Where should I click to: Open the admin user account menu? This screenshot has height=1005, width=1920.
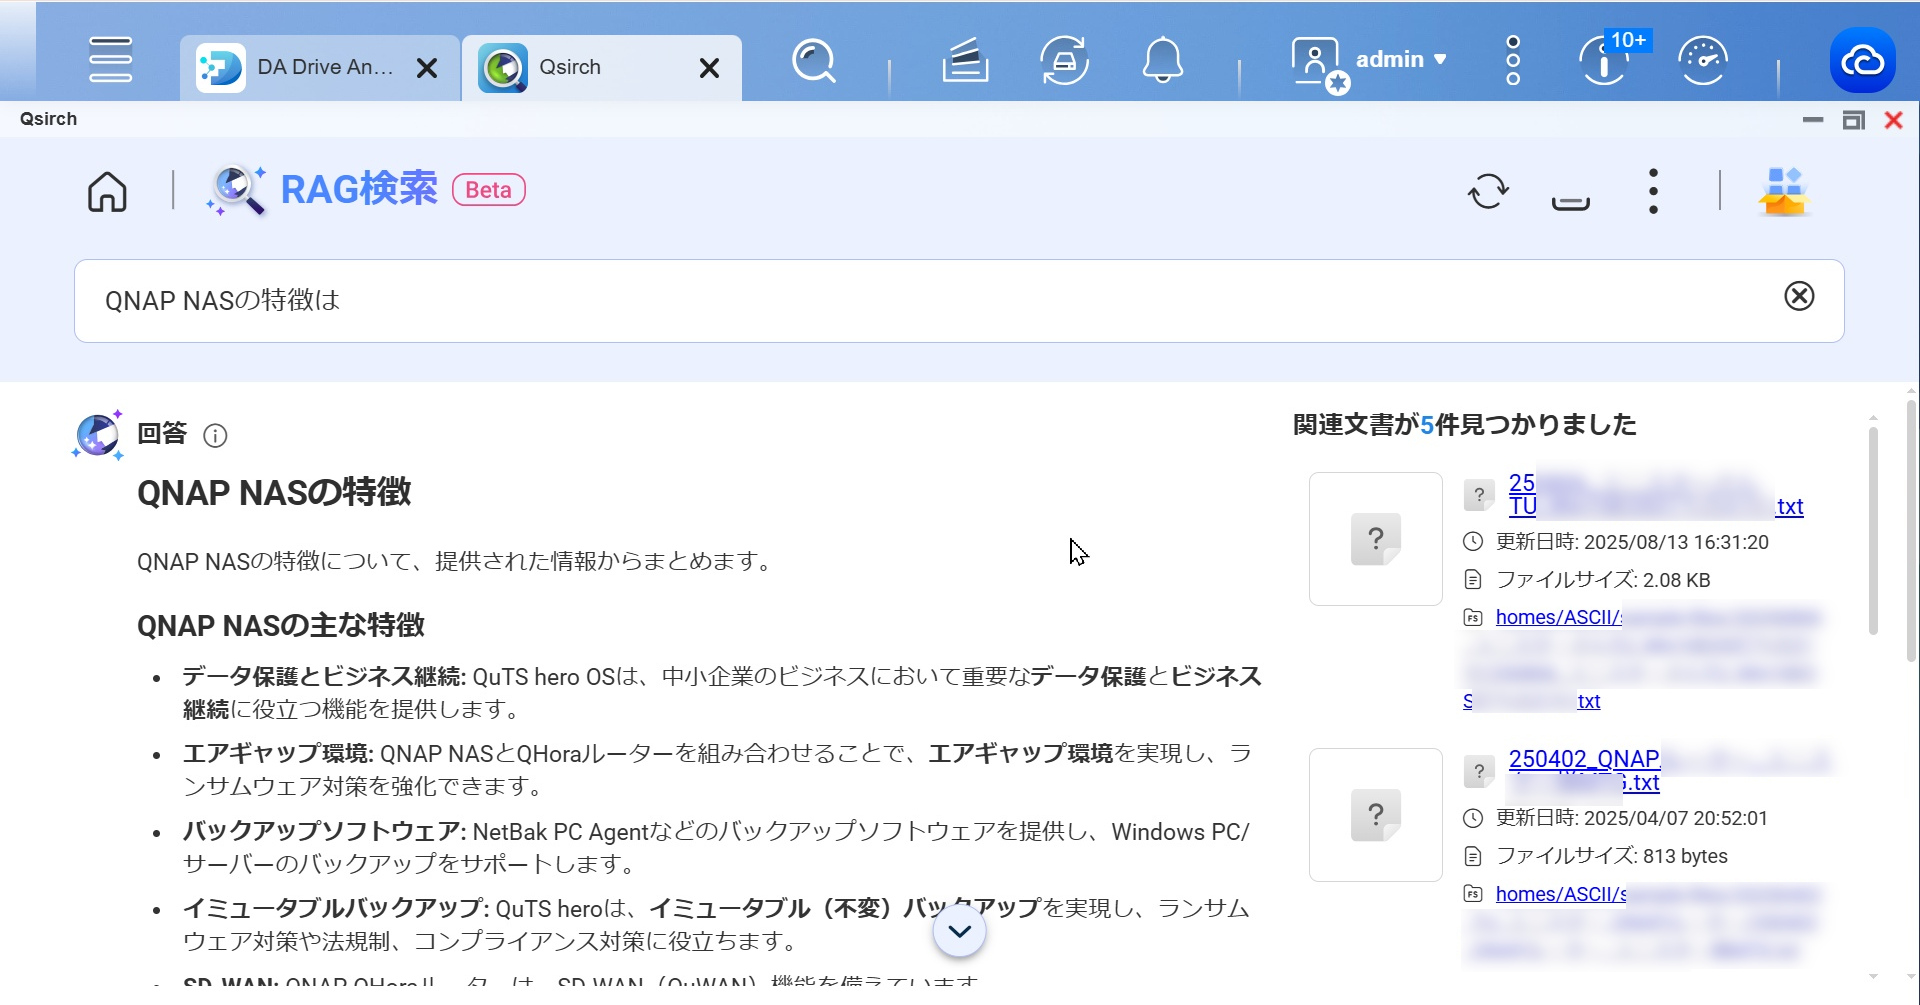point(1401,60)
